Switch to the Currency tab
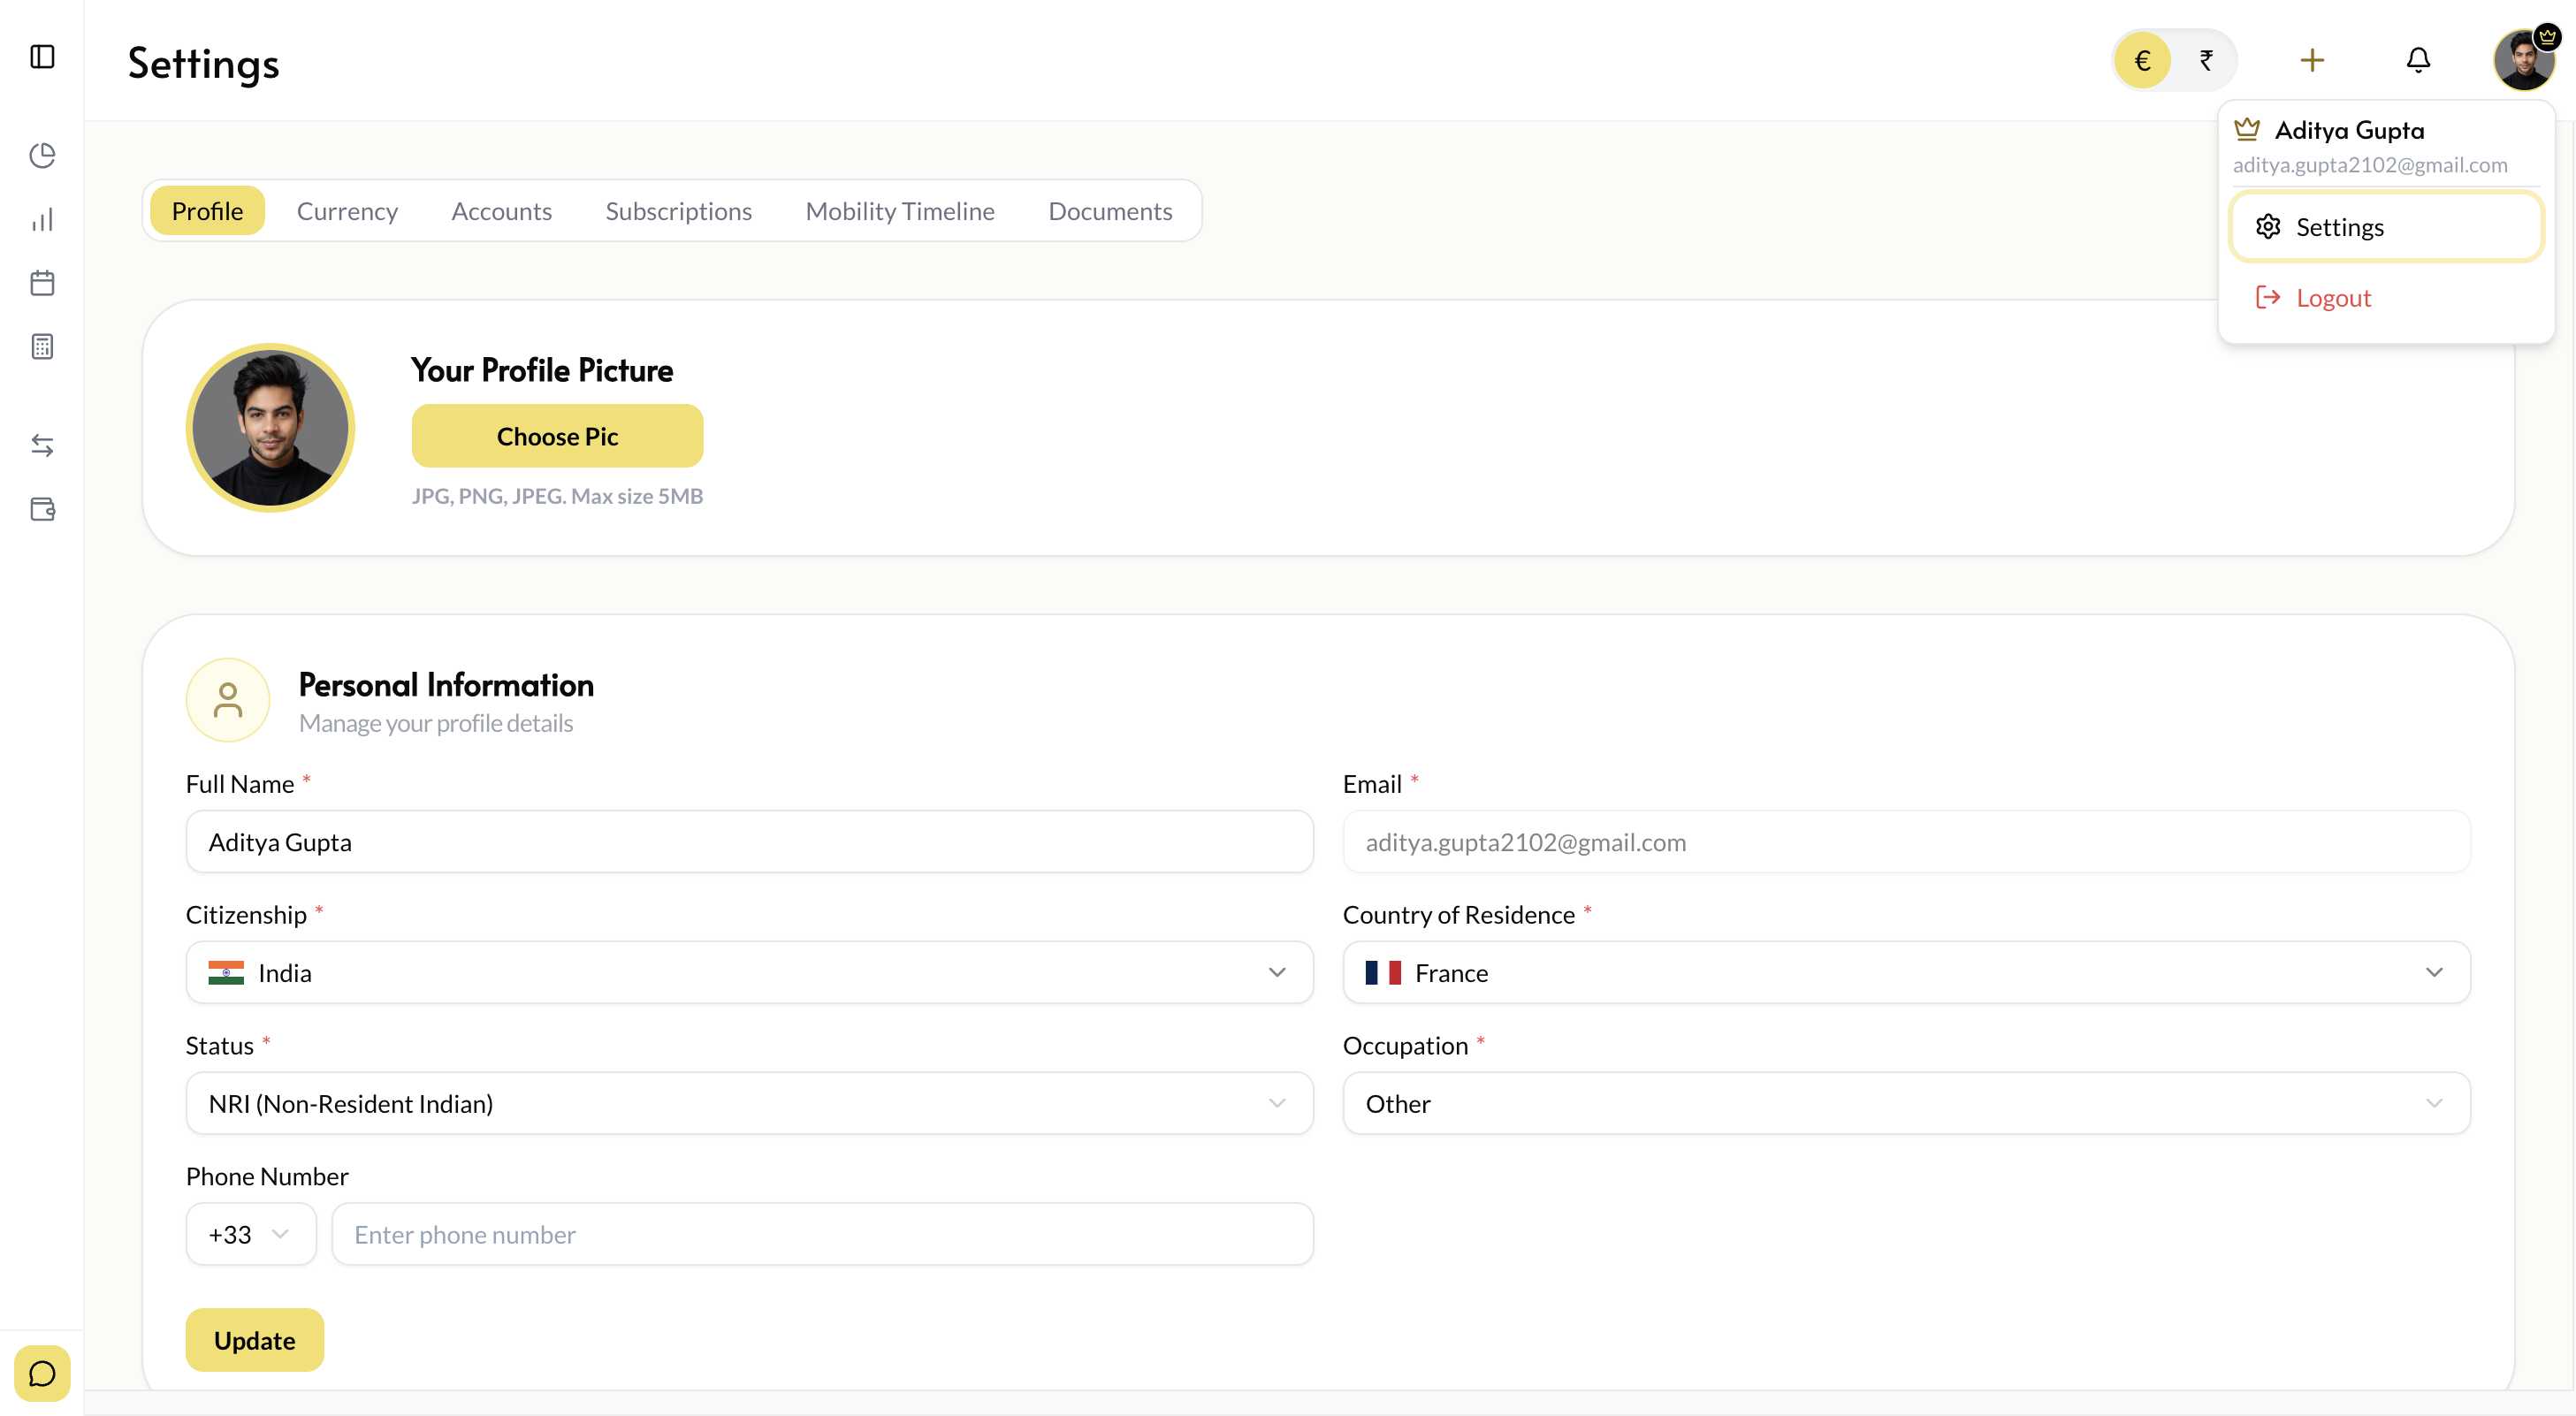This screenshot has width=2576, height=1416. (x=347, y=211)
